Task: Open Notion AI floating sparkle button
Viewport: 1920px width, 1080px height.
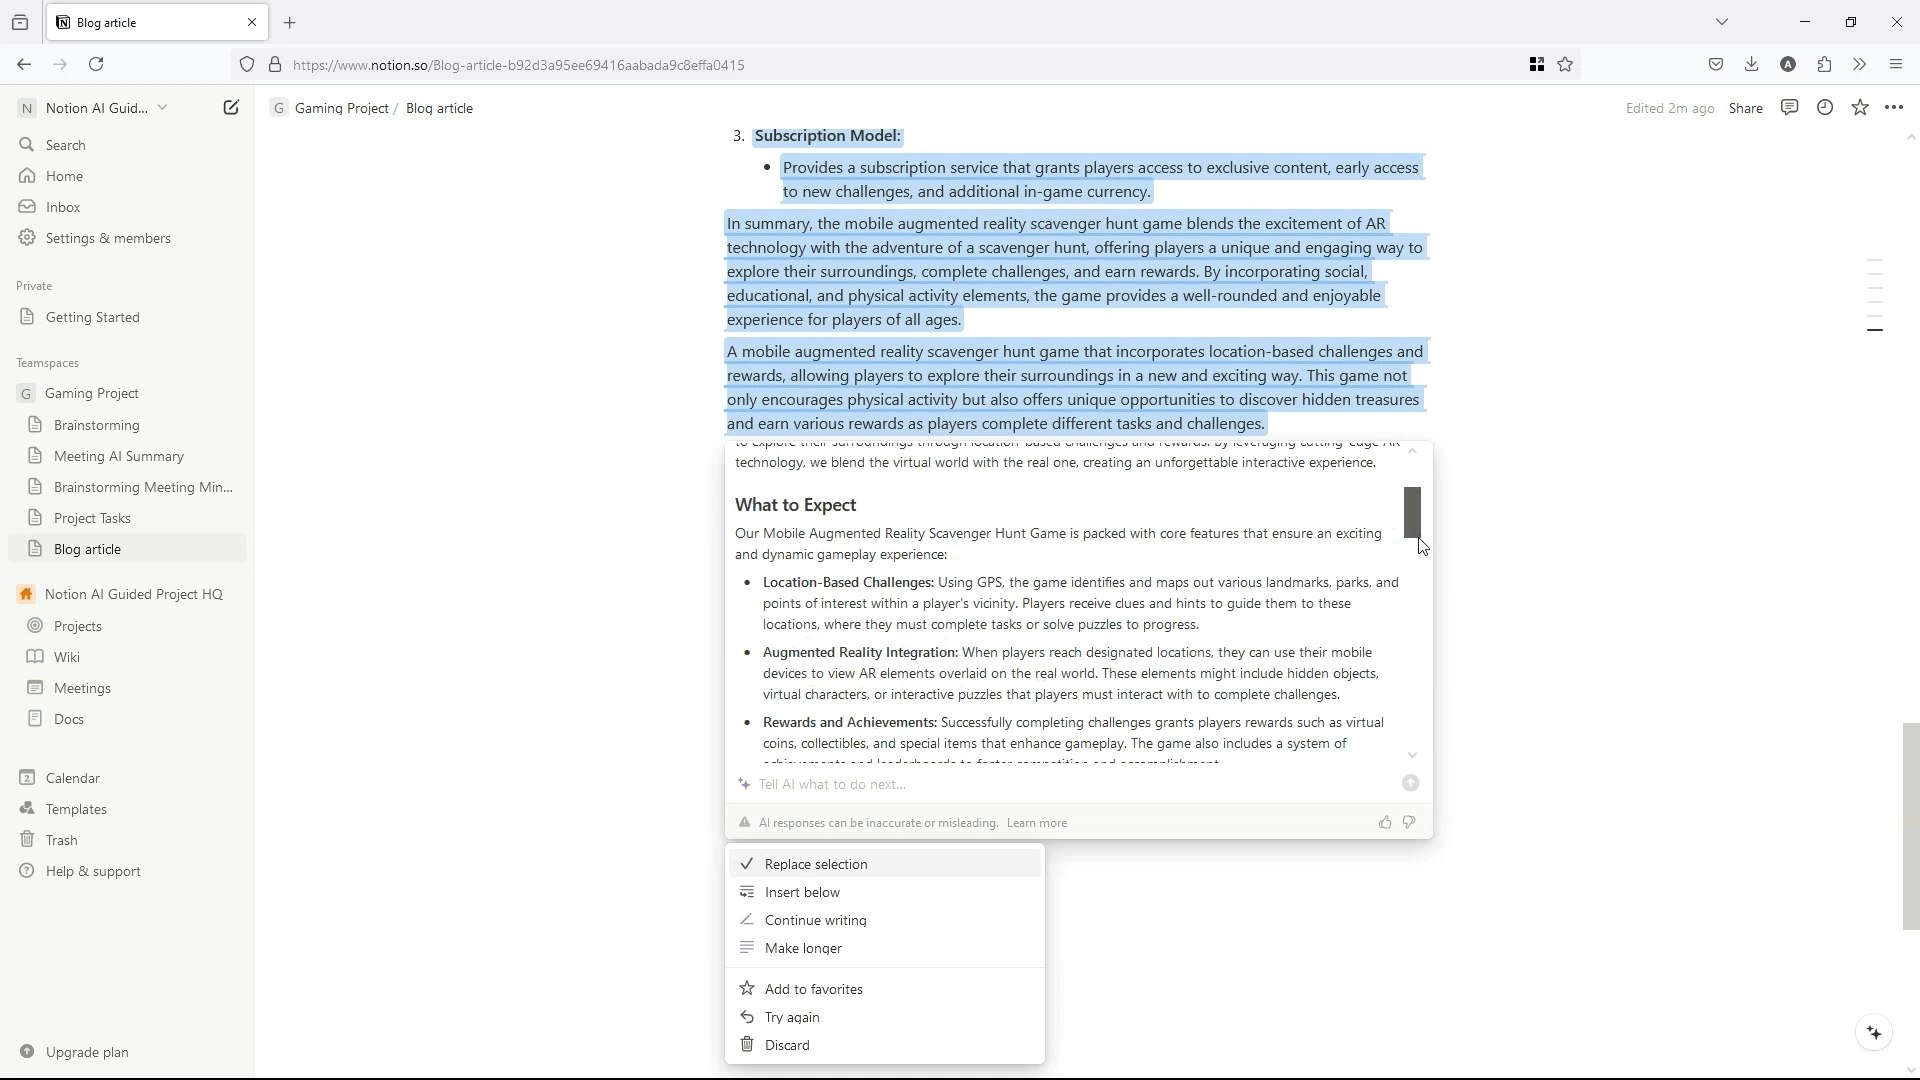Action: pyautogui.click(x=1874, y=1033)
